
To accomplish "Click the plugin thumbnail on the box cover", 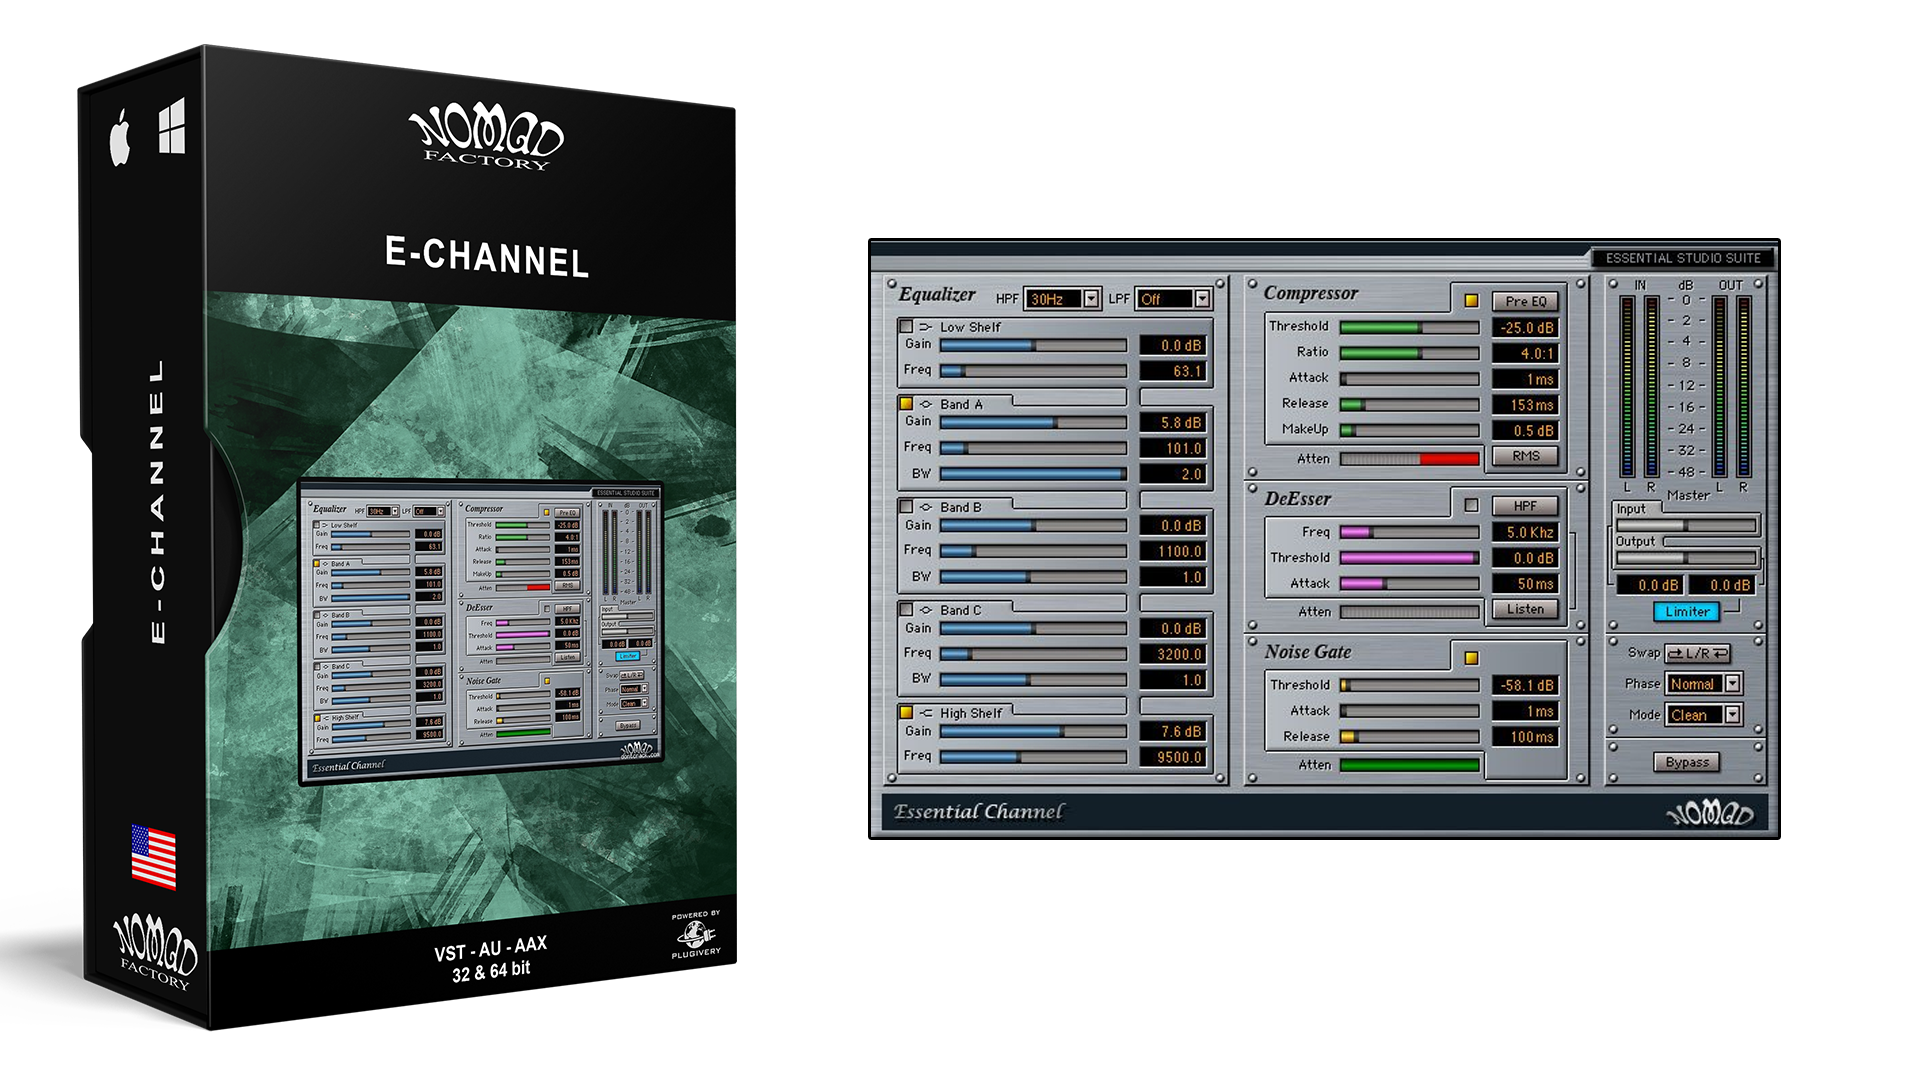I will coord(482,632).
